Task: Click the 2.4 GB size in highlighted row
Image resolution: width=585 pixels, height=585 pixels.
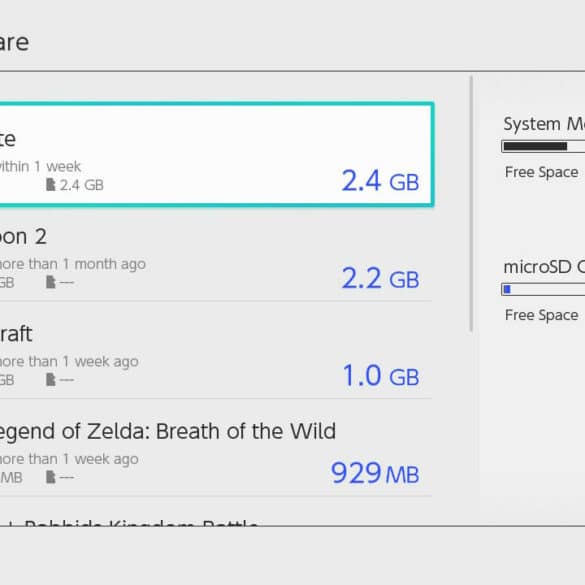Action: [380, 181]
